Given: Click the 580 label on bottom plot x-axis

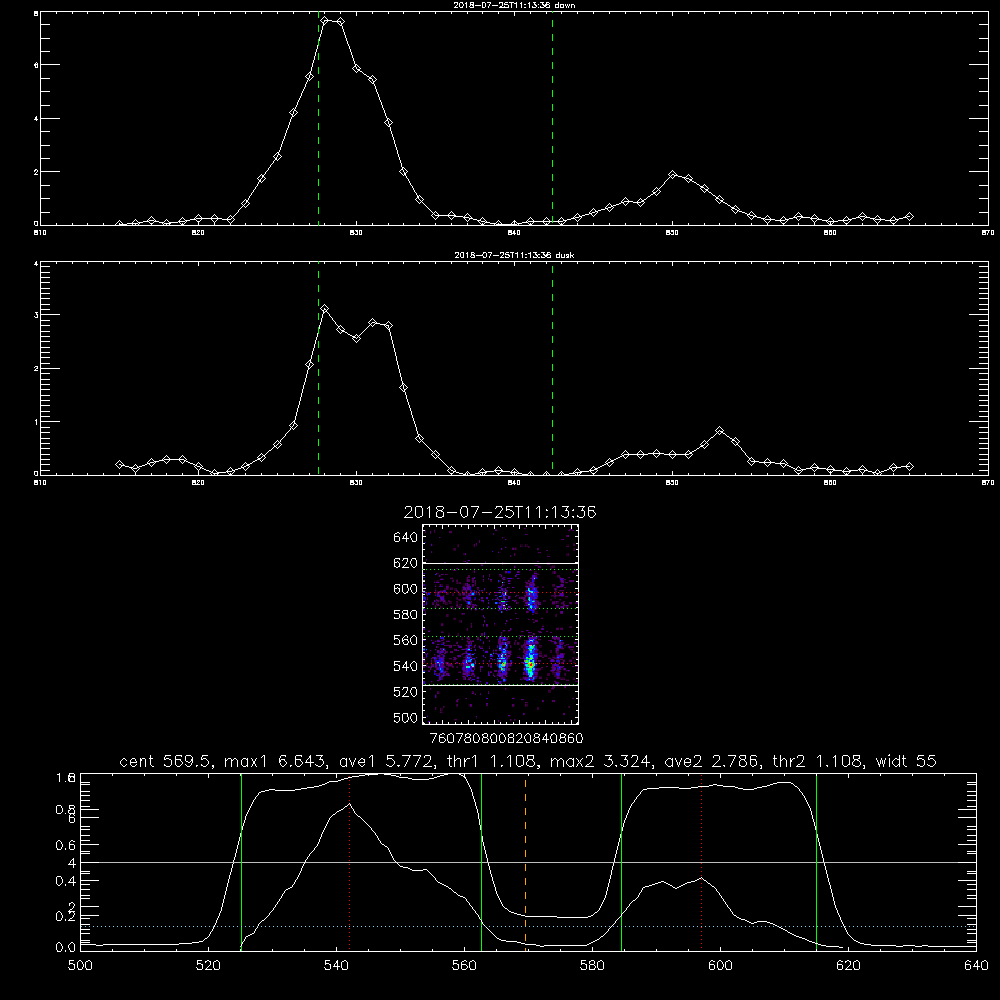Looking at the screenshot, I should [592, 966].
